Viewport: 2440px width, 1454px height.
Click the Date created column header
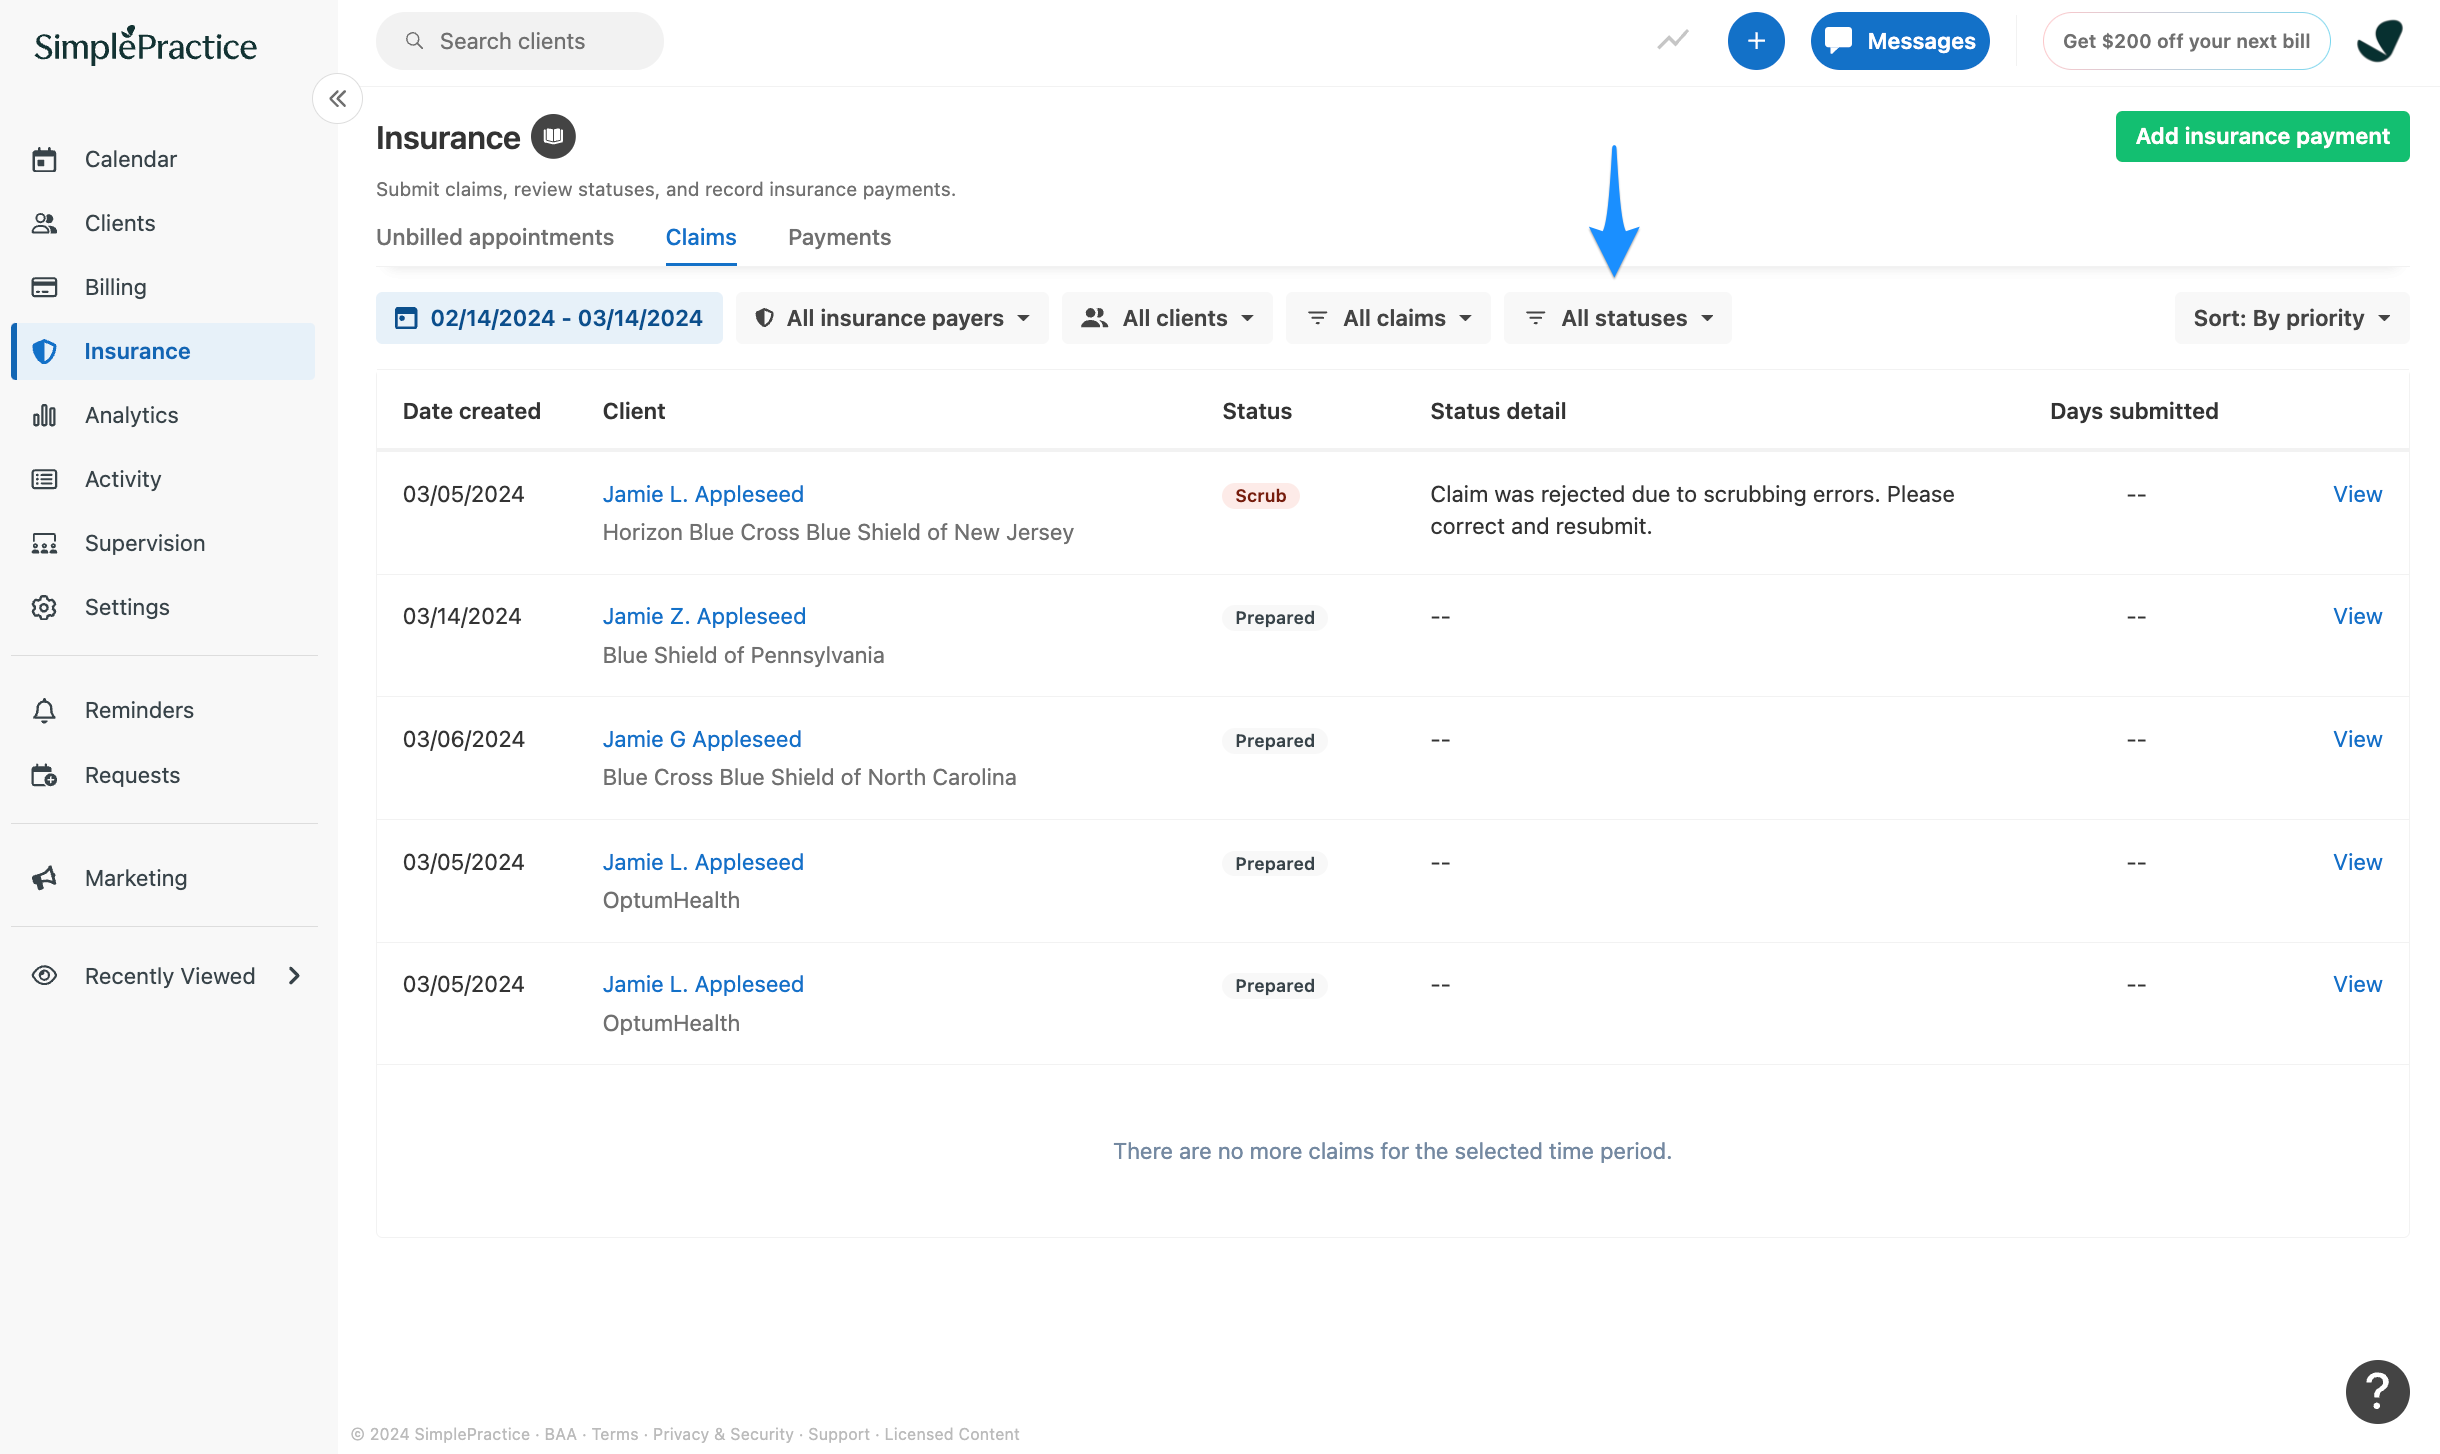pos(472,411)
